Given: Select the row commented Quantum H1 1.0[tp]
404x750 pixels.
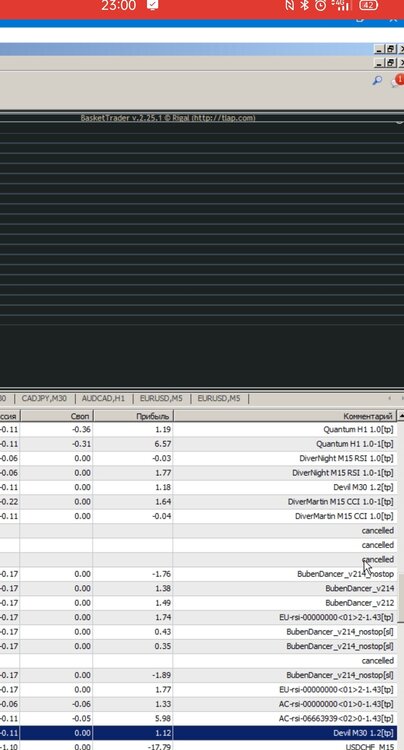Looking at the screenshot, I should click(x=198, y=430).
